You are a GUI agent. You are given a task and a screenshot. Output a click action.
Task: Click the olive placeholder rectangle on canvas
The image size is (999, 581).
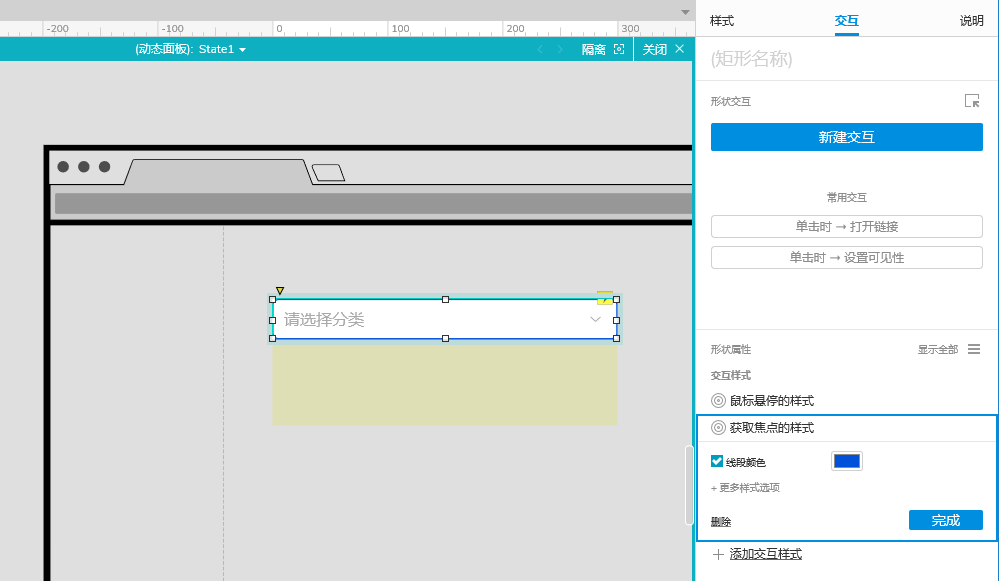point(445,385)
